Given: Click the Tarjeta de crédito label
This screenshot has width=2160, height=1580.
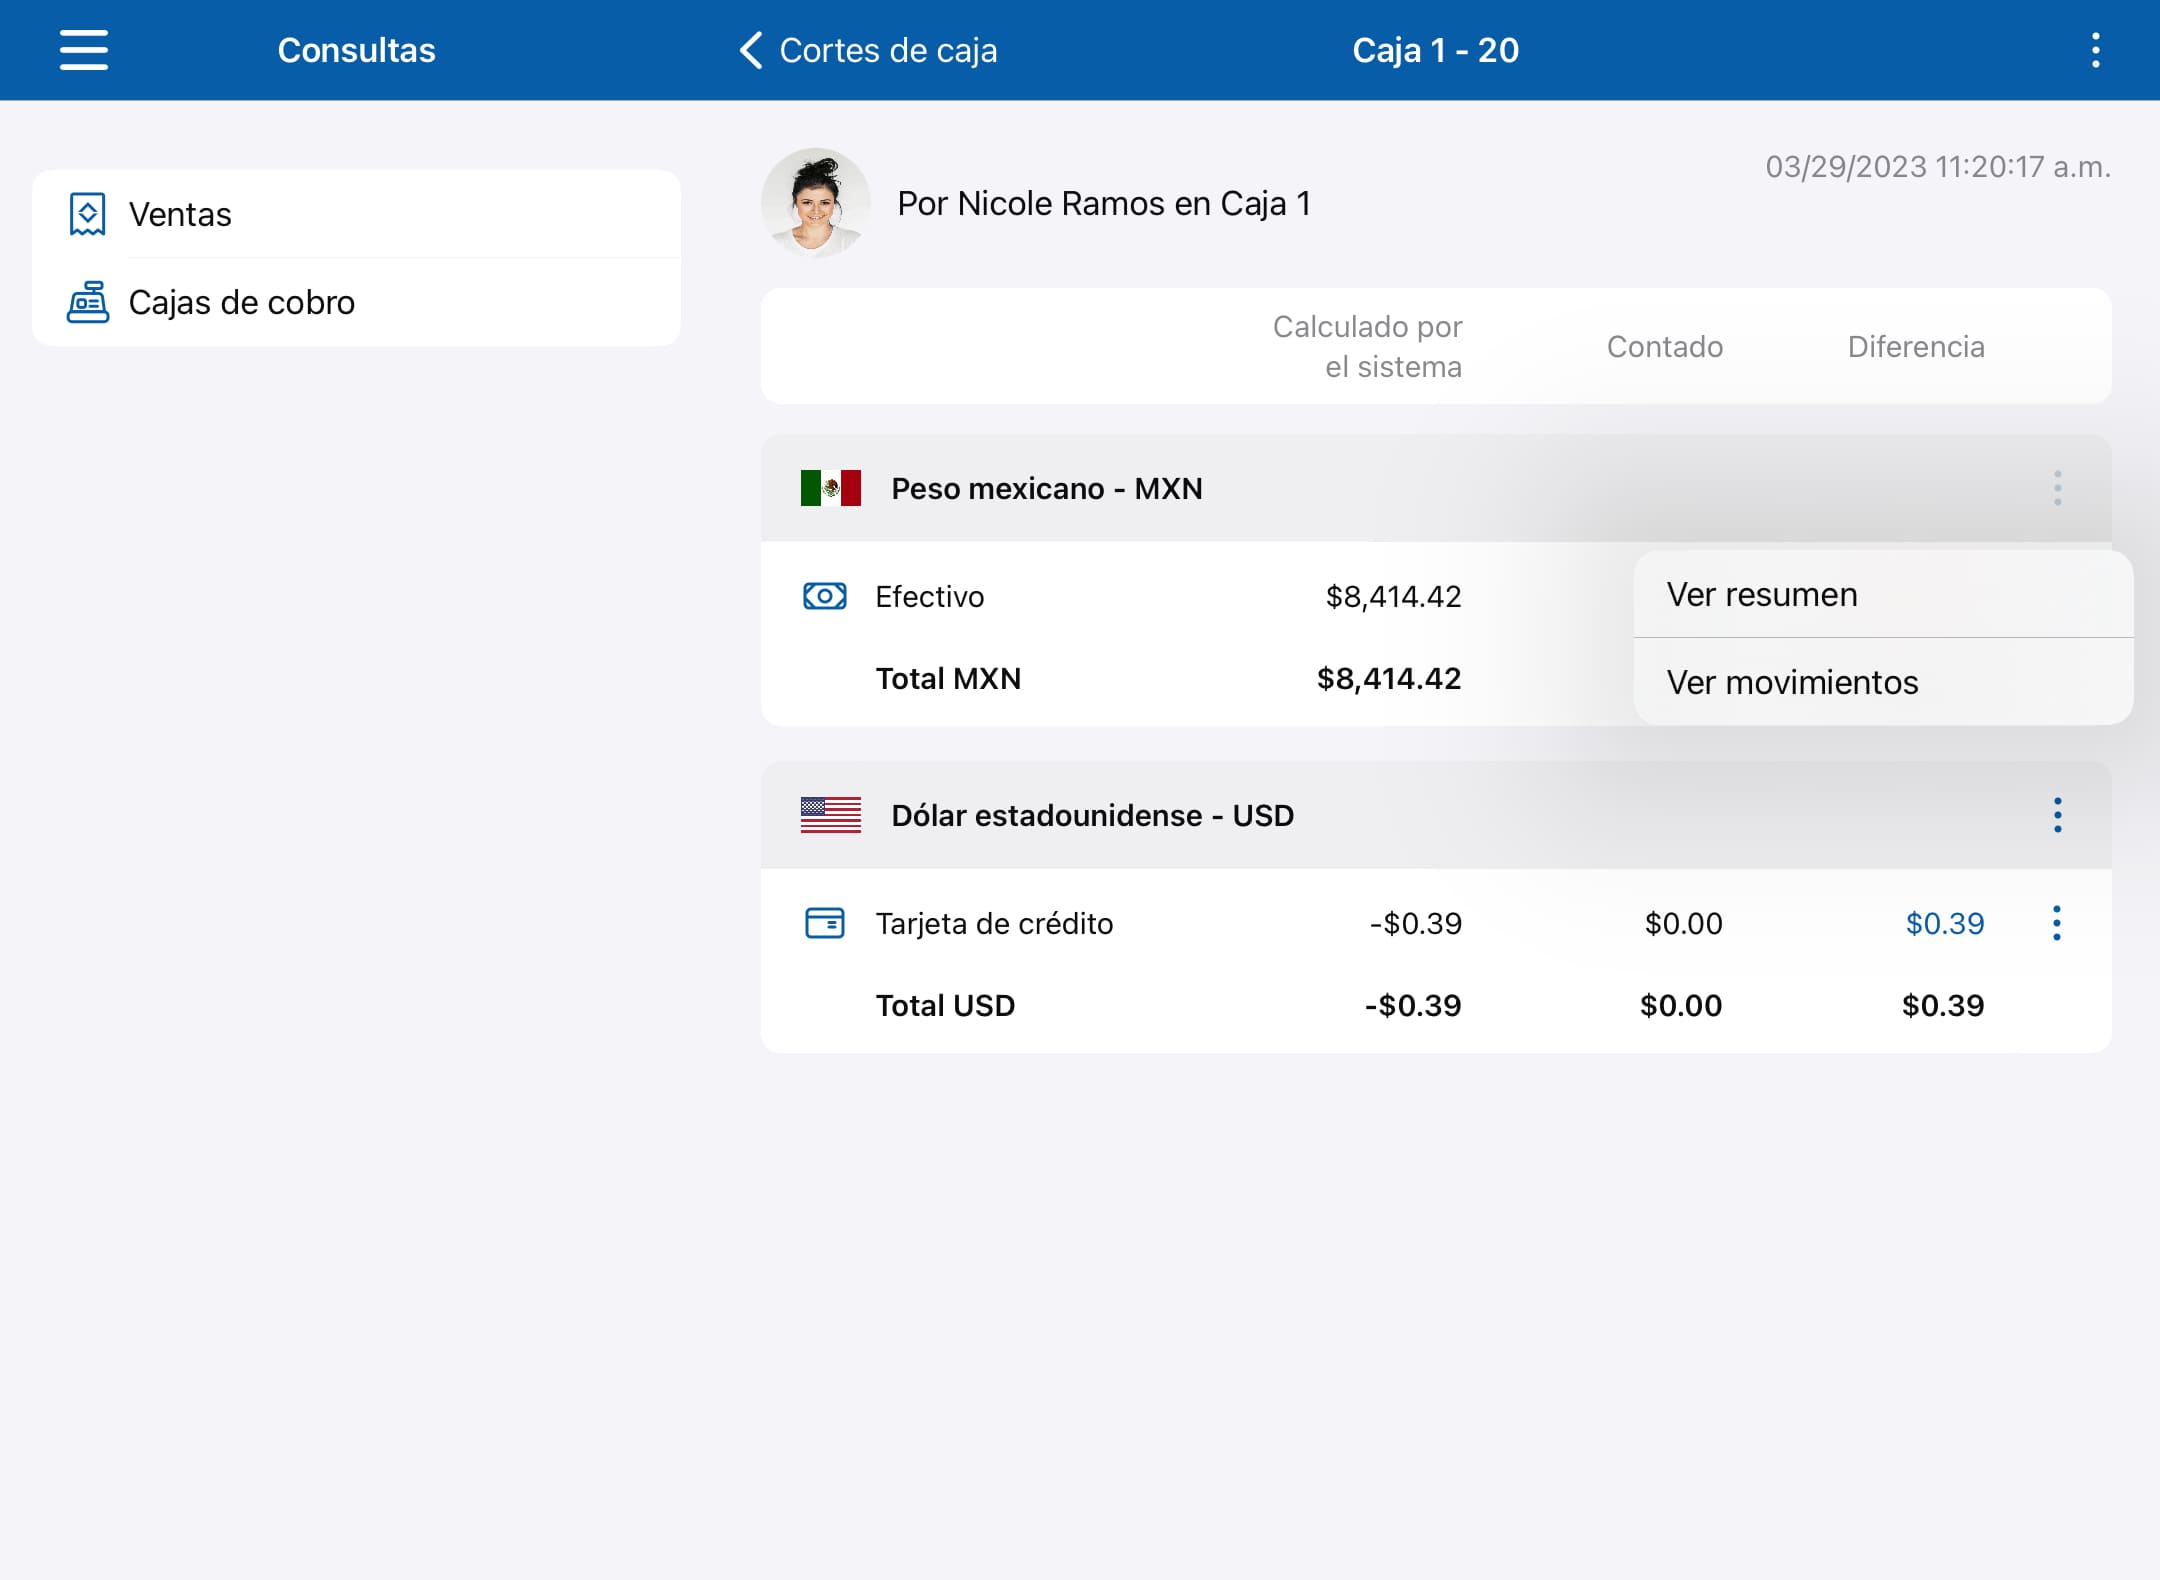Looking at the screenshot, I should [994, 924].
